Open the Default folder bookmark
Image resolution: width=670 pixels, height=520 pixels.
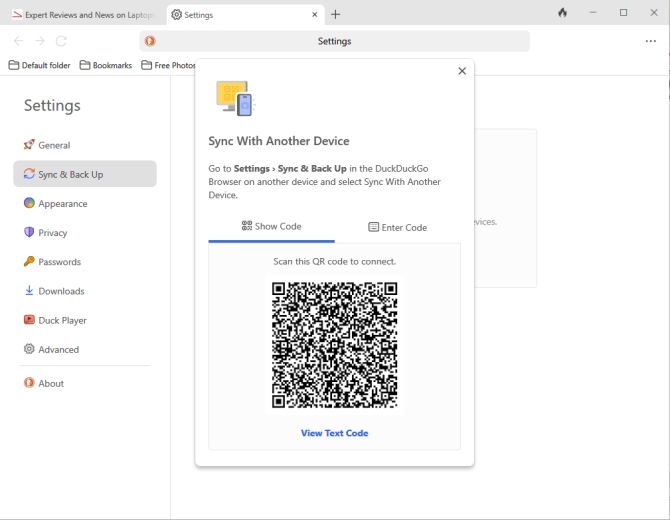pos(40,65)
